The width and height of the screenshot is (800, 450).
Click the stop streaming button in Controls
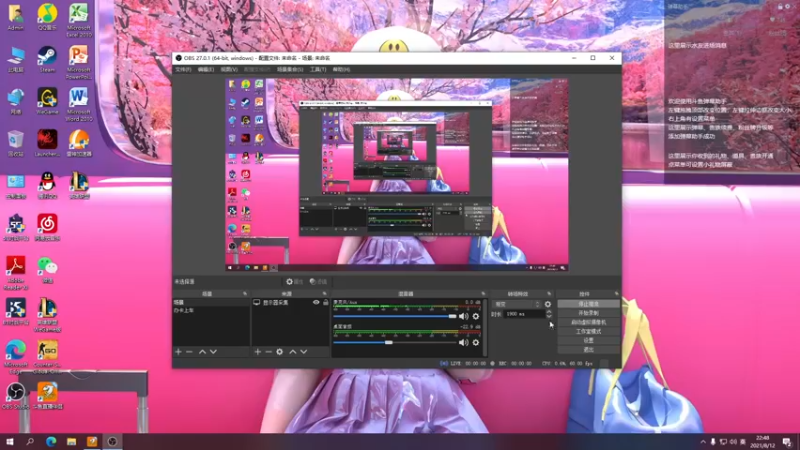[x=588, y=304]
